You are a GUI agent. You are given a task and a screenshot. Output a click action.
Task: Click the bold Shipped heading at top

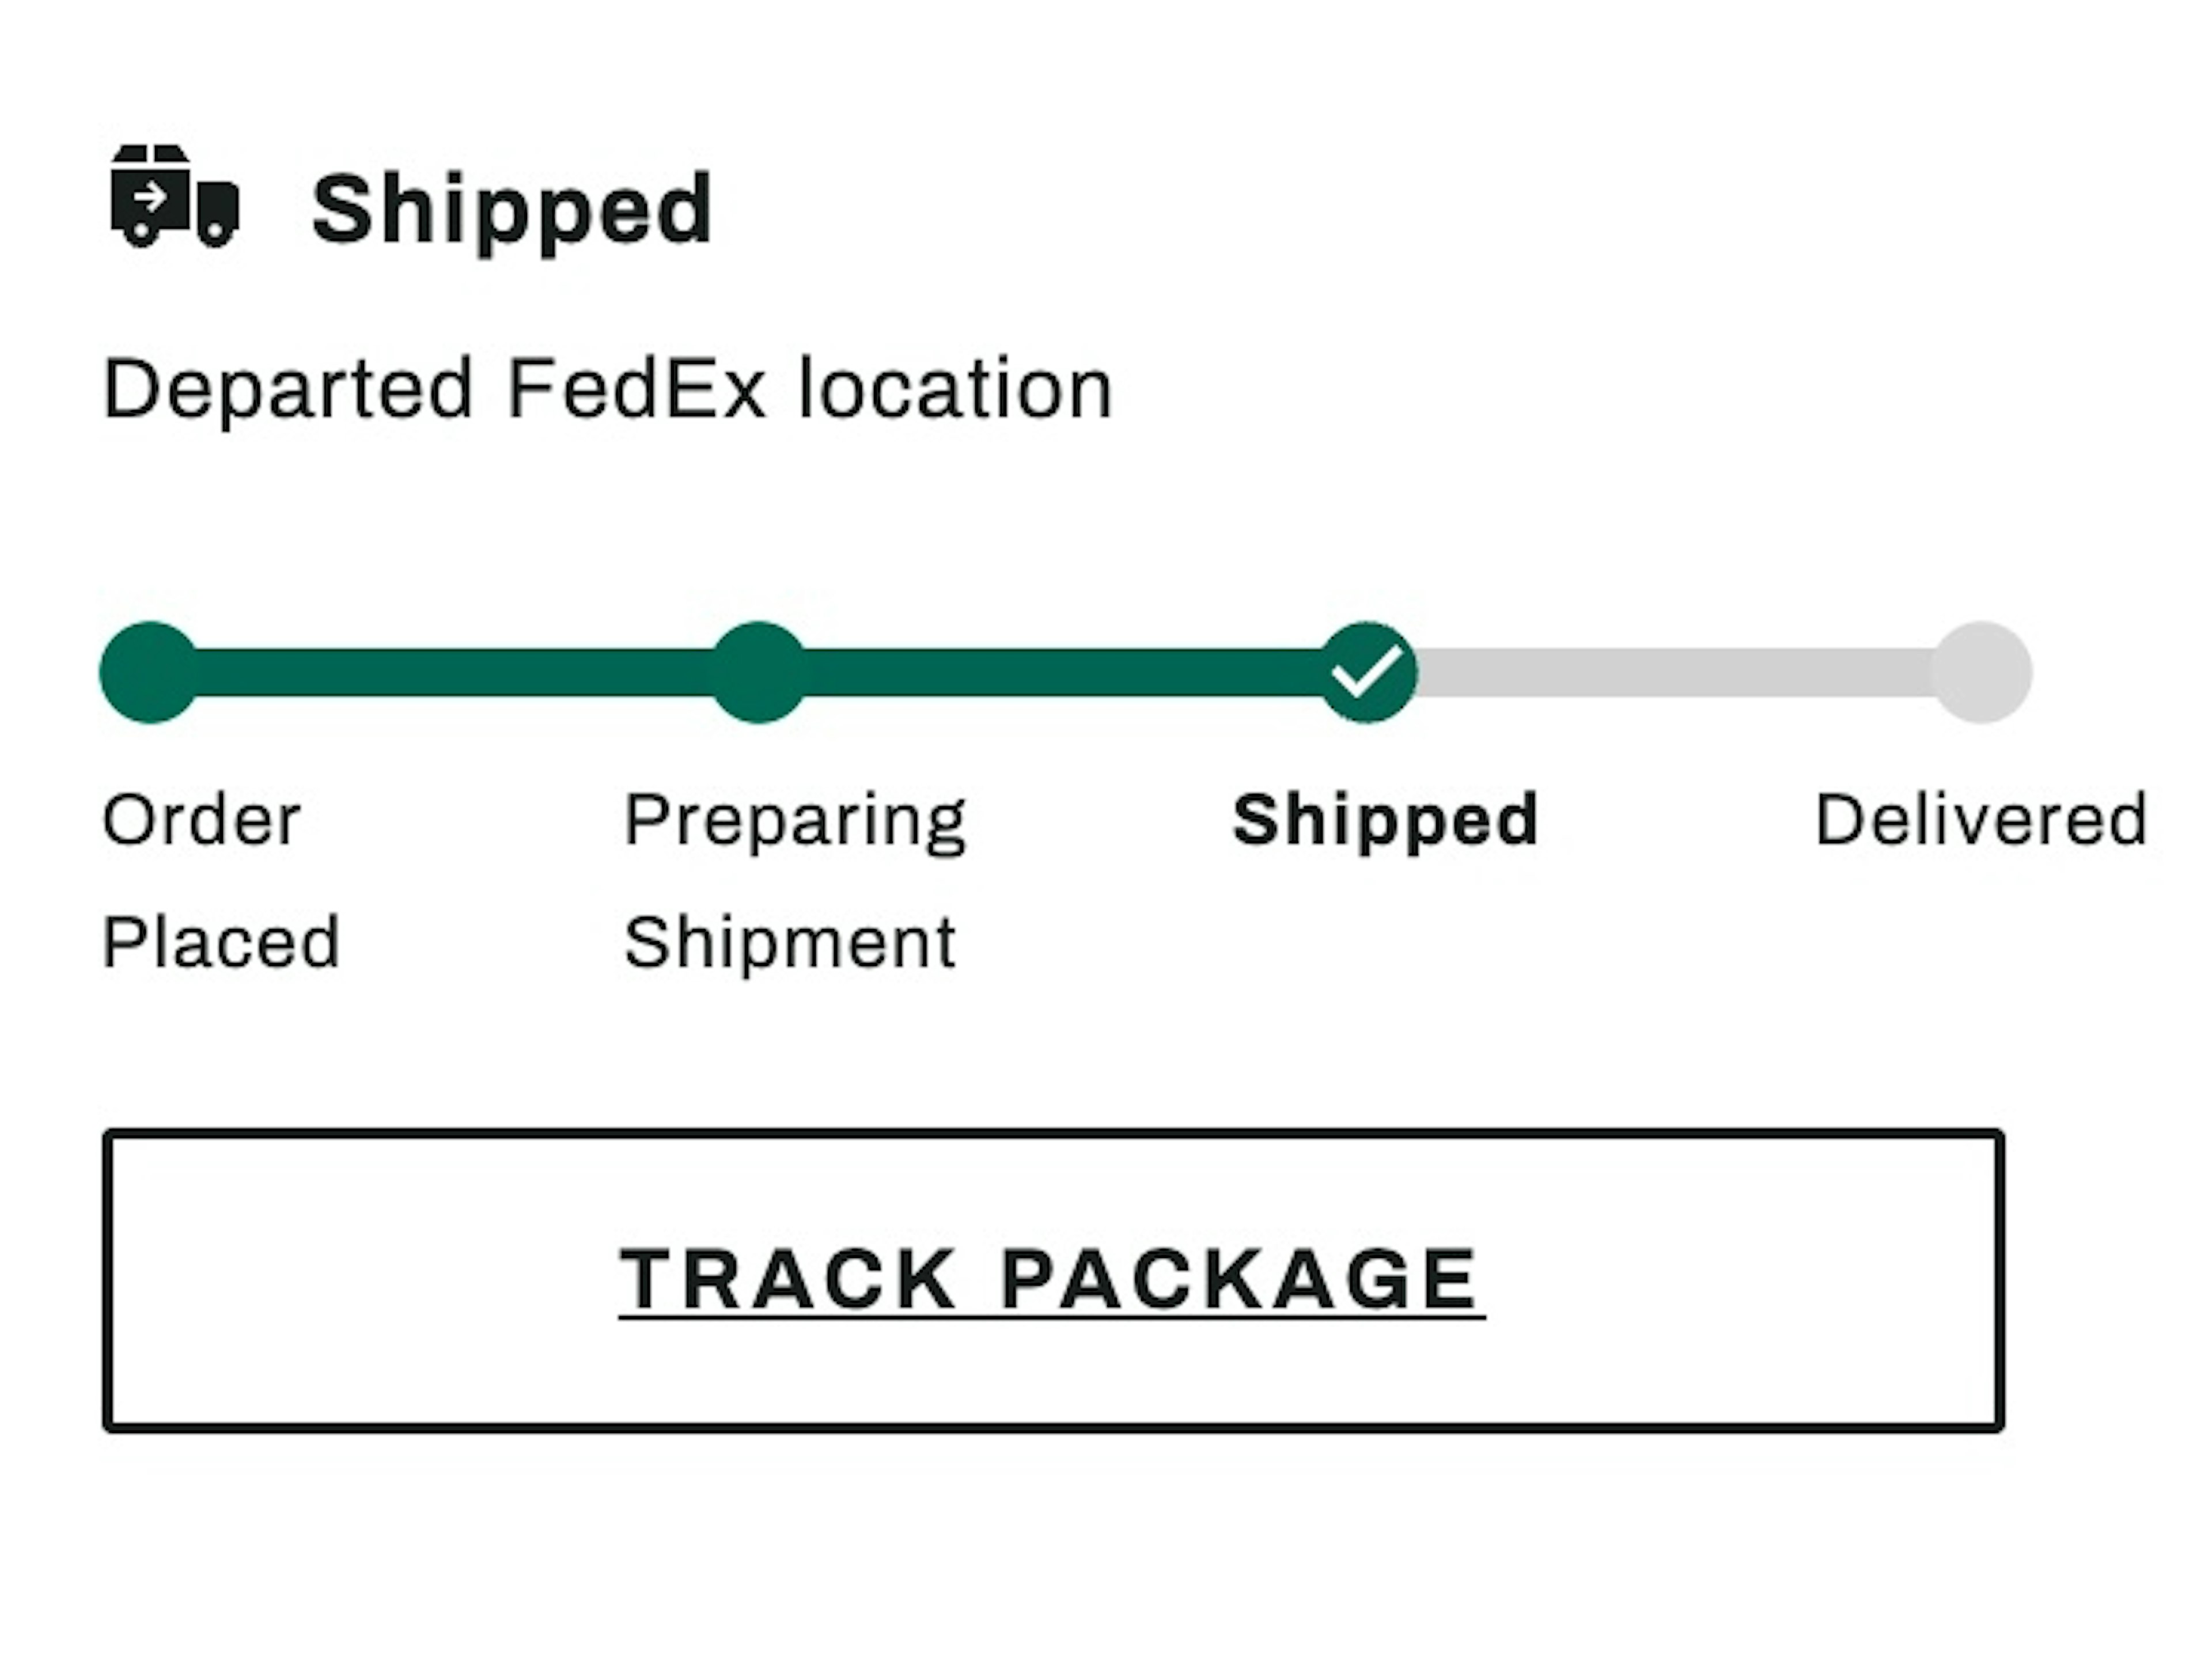click(x=511, y=208)
